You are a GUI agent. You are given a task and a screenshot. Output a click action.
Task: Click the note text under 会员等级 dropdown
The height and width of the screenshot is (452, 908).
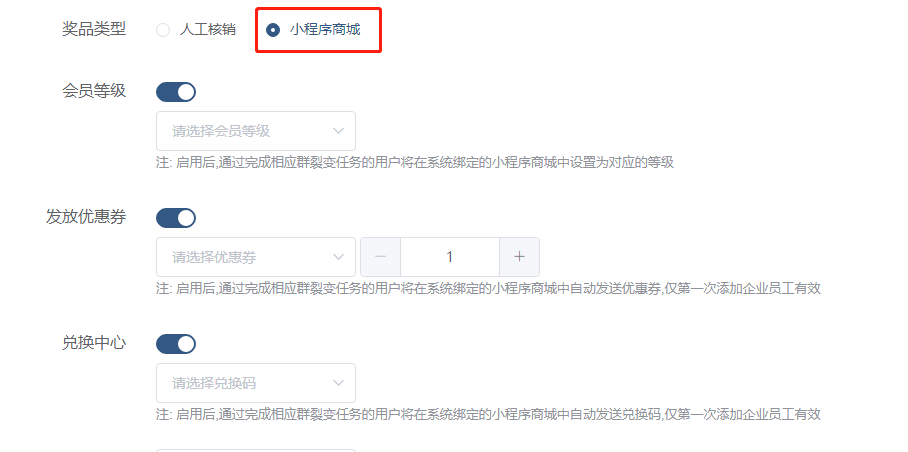point(415,163)
